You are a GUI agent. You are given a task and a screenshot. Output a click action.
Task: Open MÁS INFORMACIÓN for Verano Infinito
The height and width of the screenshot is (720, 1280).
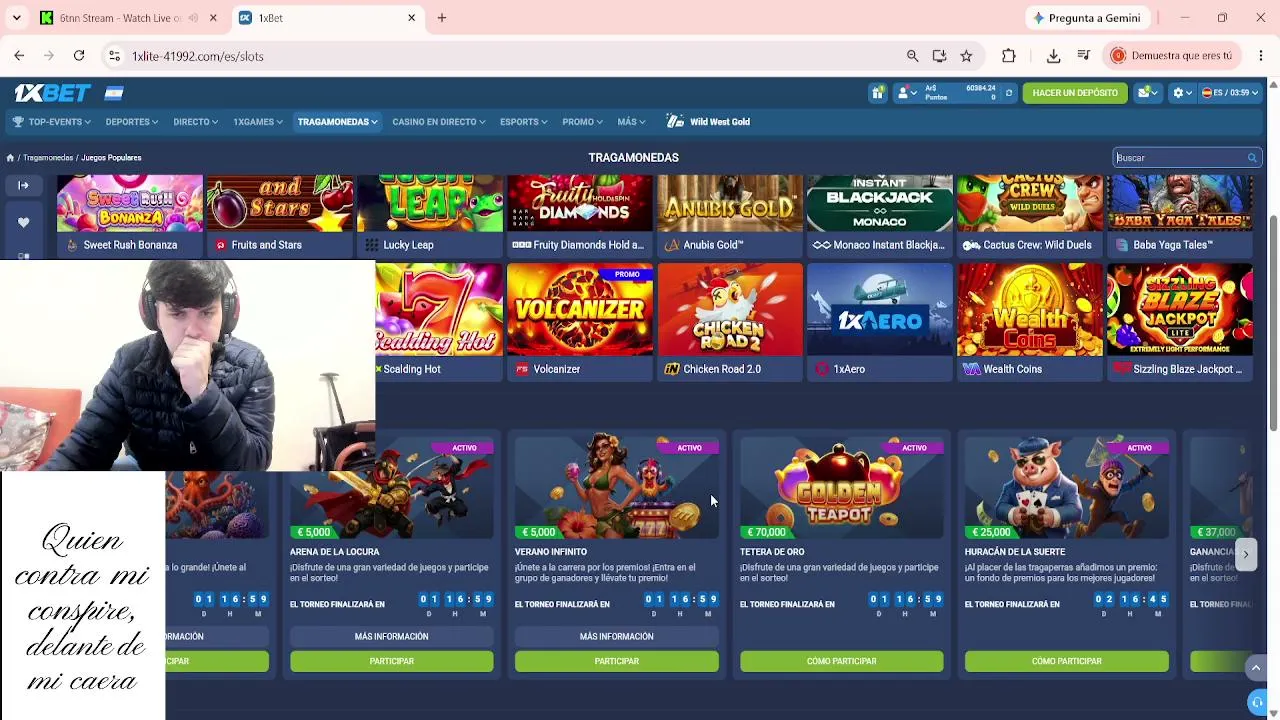pyautogui.click(x=616, y=636)
